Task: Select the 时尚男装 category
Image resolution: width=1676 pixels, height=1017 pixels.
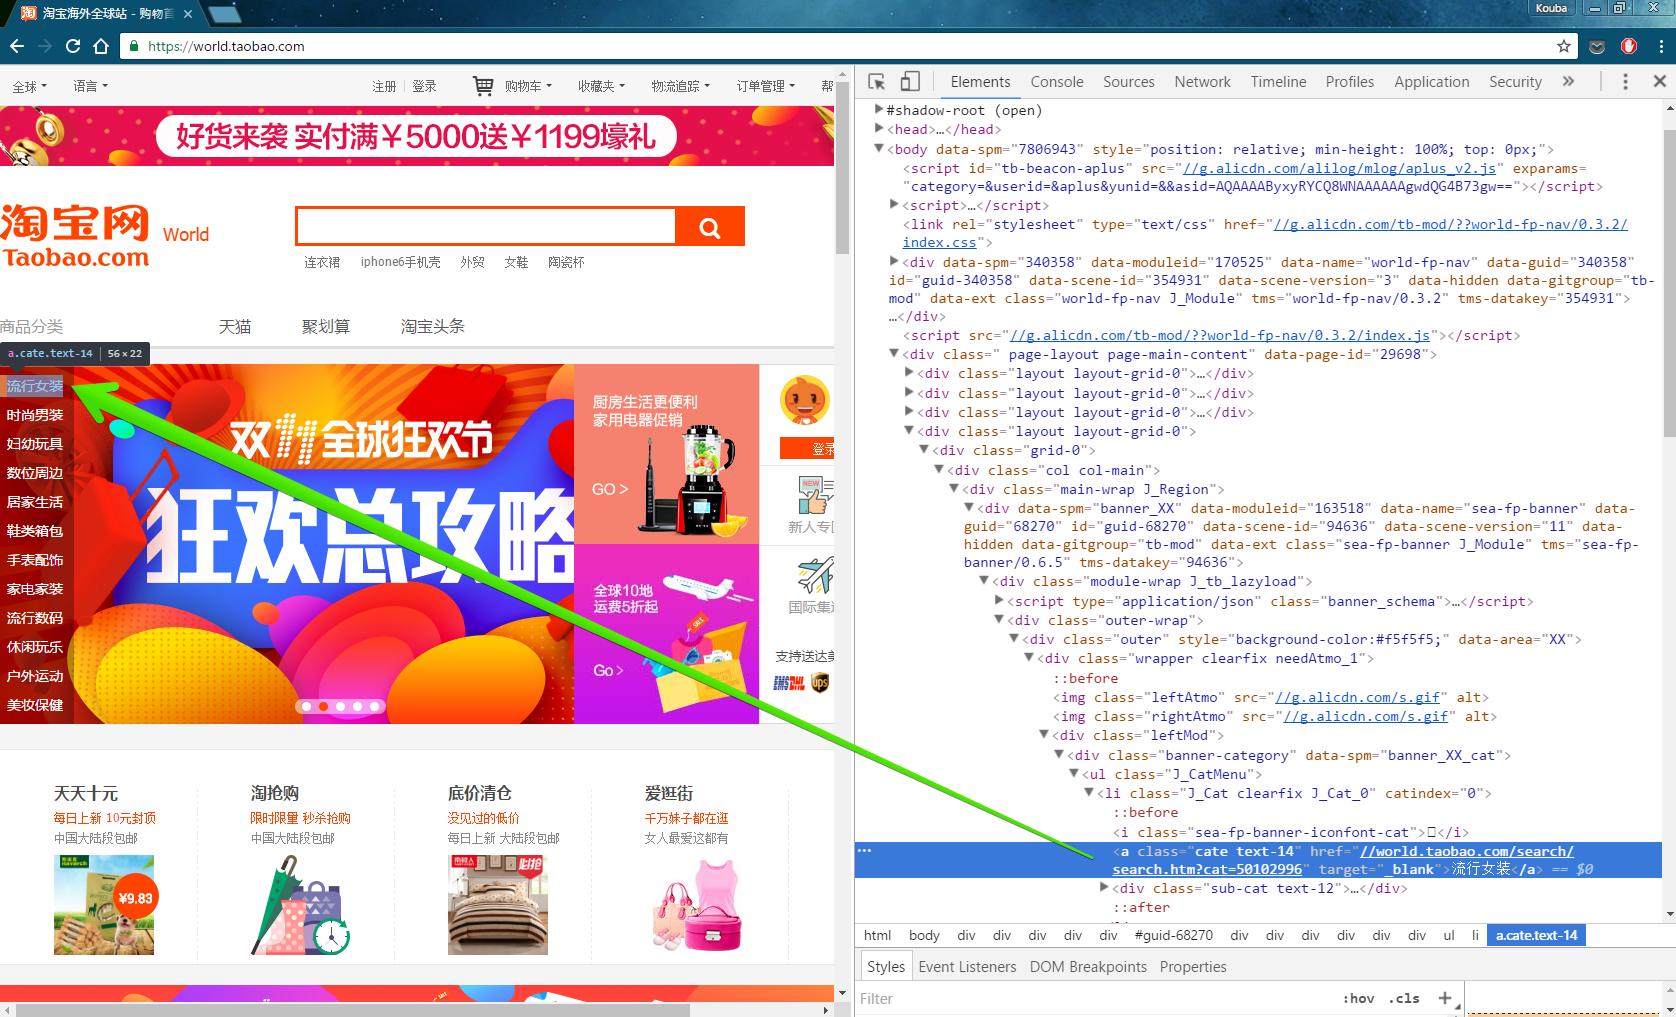Action: [x=35, y=415]
